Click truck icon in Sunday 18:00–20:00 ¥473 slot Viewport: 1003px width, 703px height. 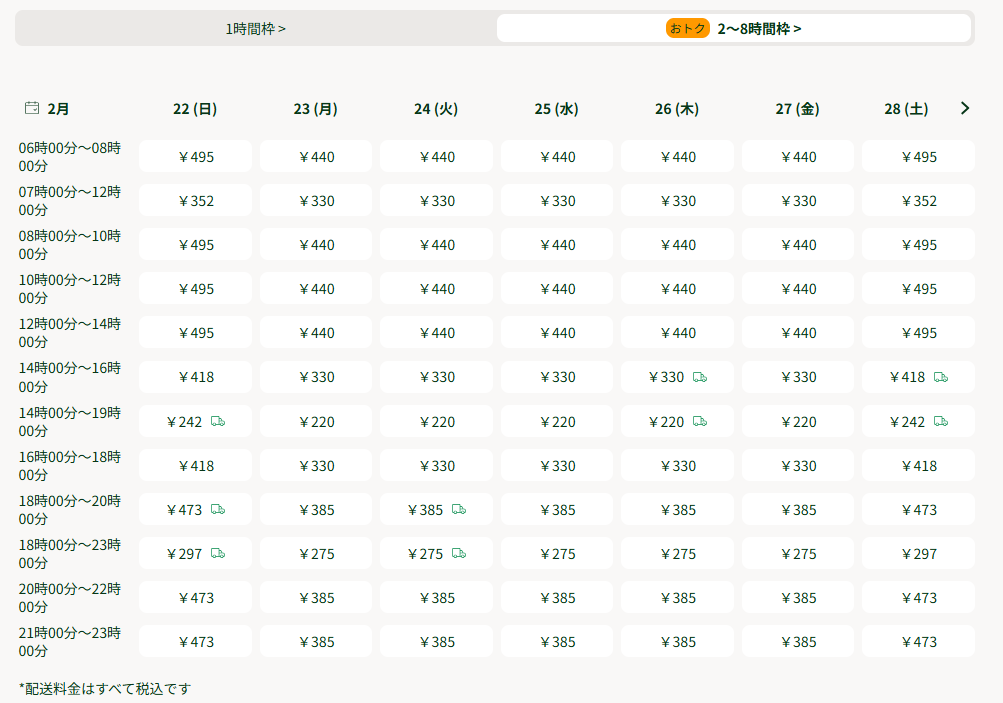(218, 509)
